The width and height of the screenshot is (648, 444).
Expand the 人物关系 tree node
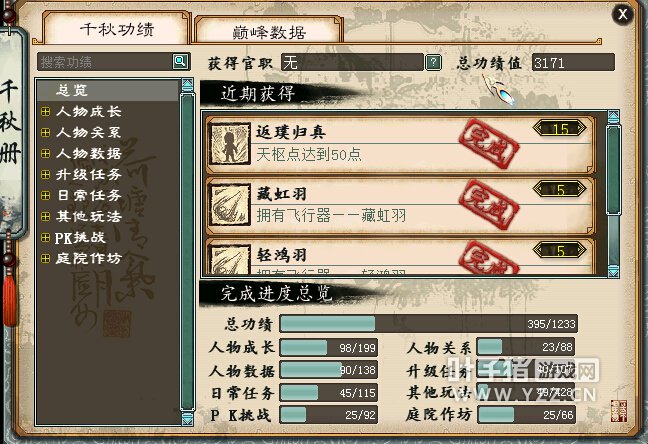click(x=45, y=133)
